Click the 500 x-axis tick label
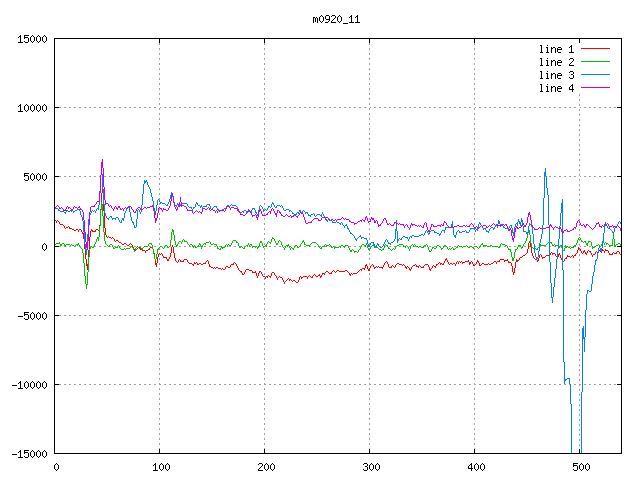This screenshot has width=640, height=480. 580,466
